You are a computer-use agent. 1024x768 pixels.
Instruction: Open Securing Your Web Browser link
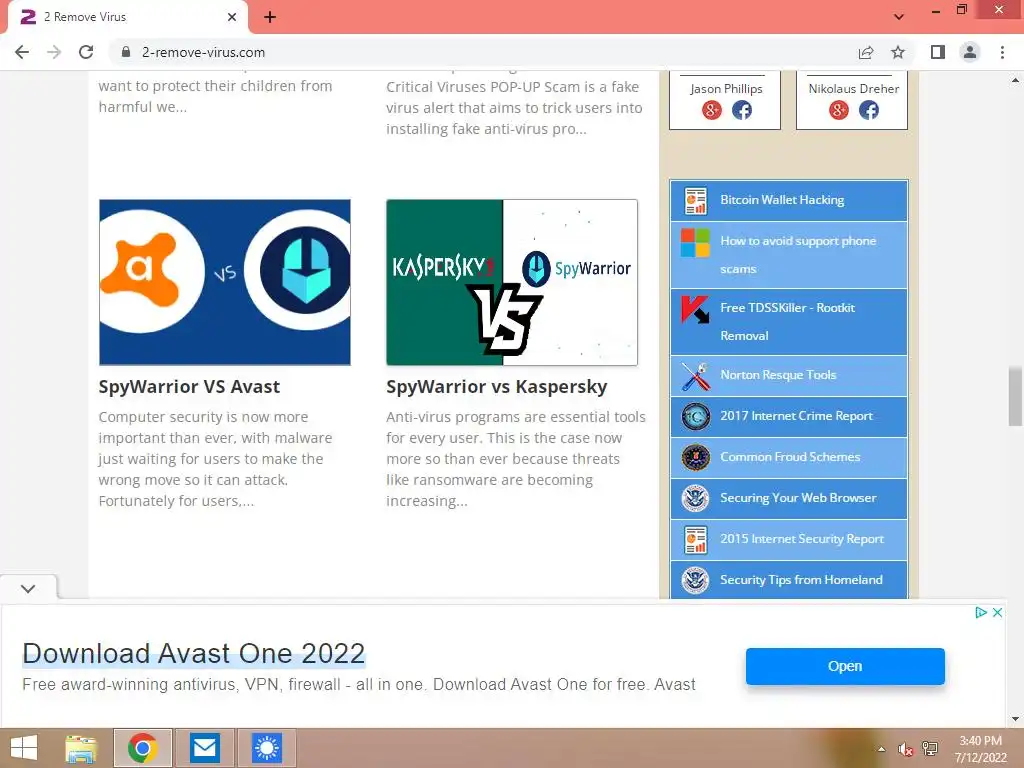798,498
